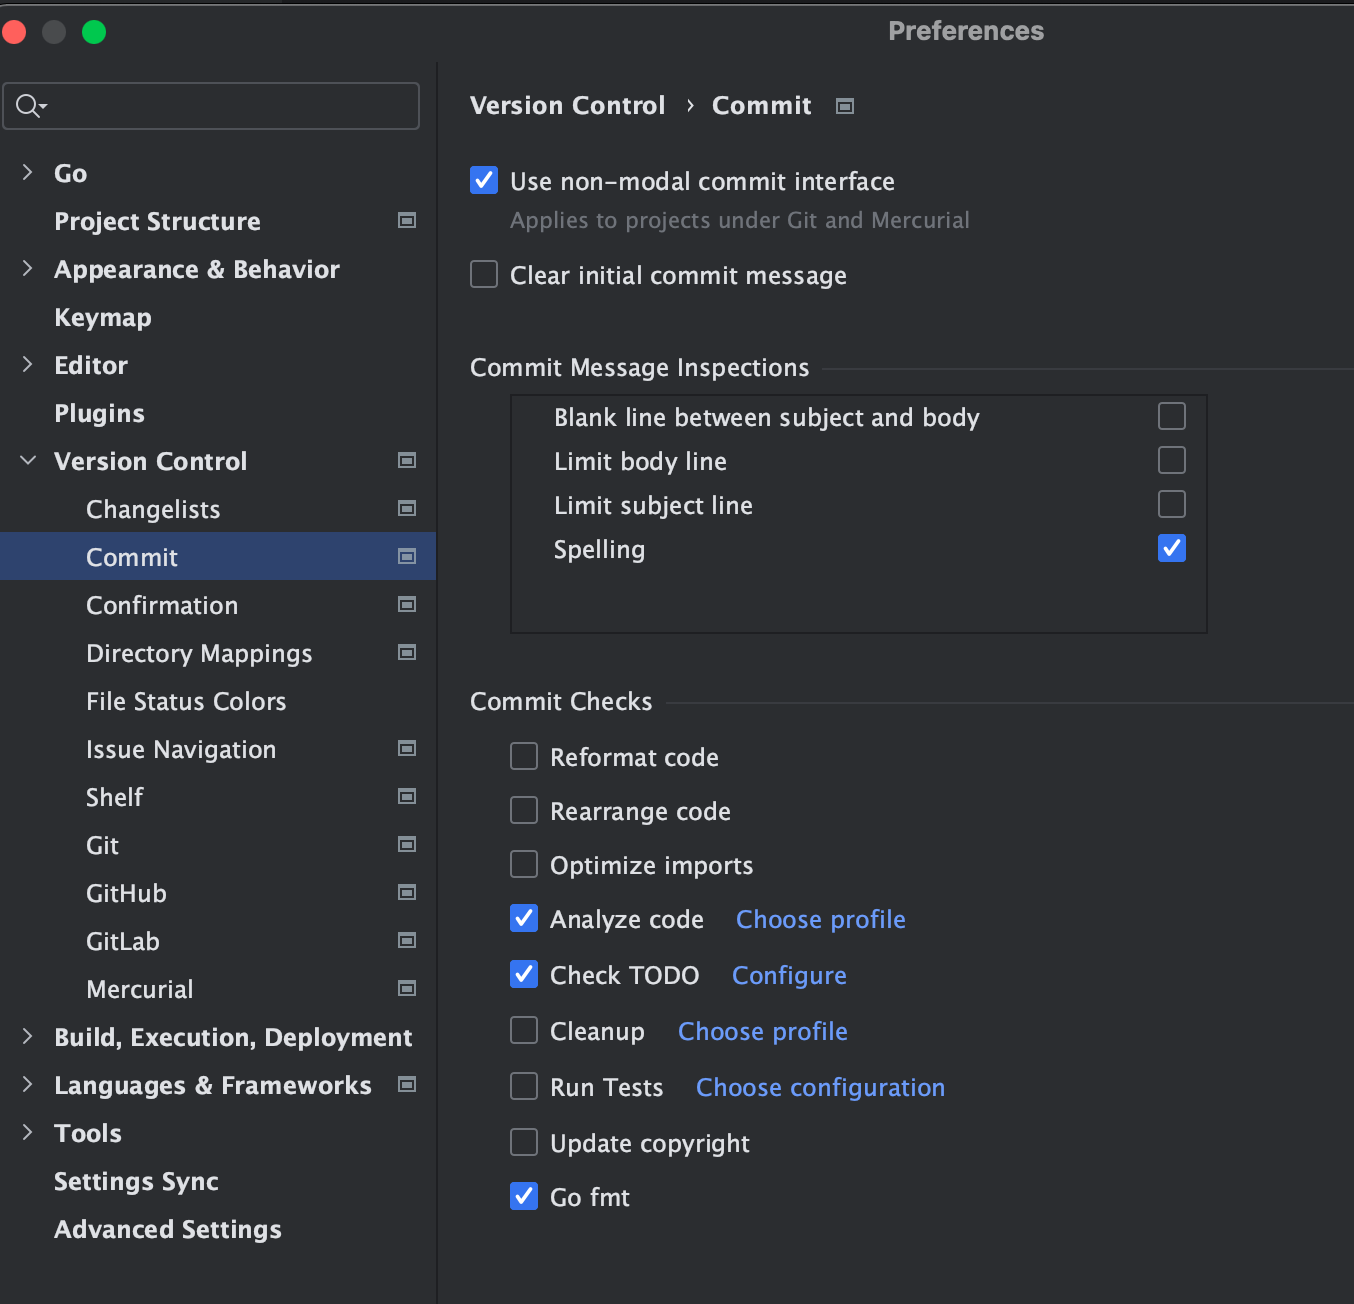This screenshot has width=1354, height=1304.
Task: Click project-level icon beside Changelists
Action: (x=407, y=508)
